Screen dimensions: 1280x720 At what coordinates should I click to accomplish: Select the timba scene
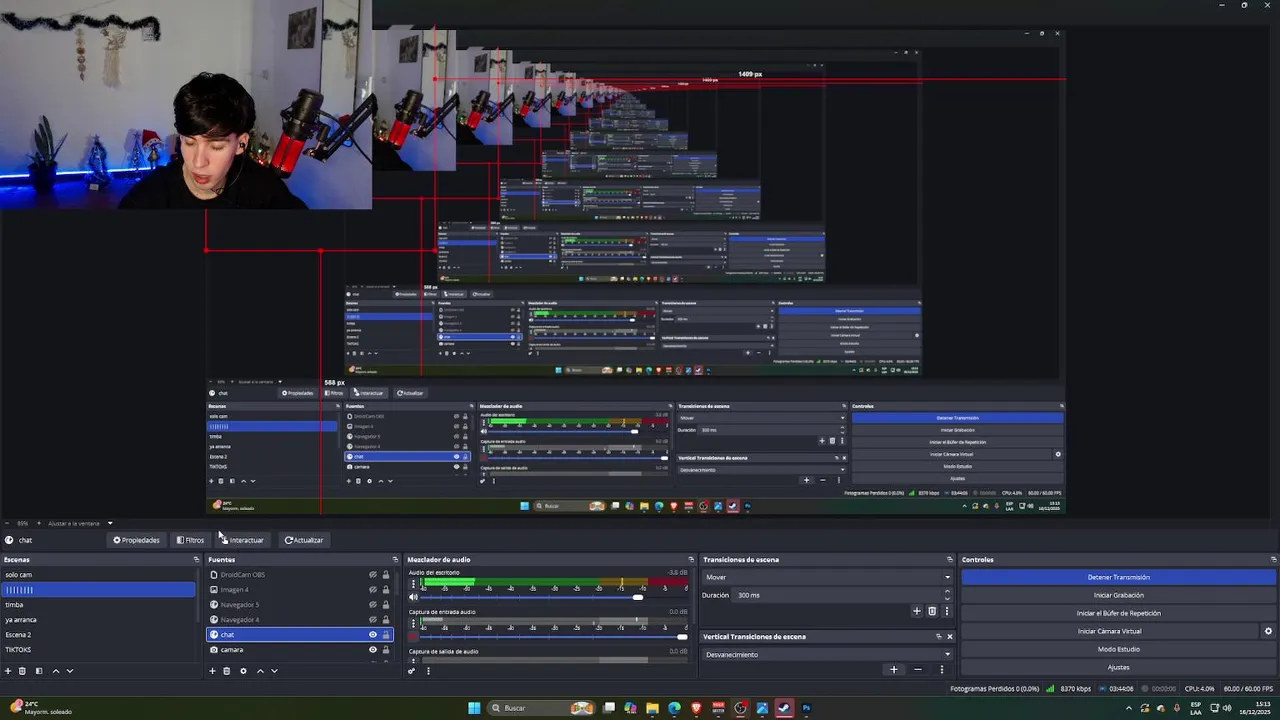[x=98, y=605]
